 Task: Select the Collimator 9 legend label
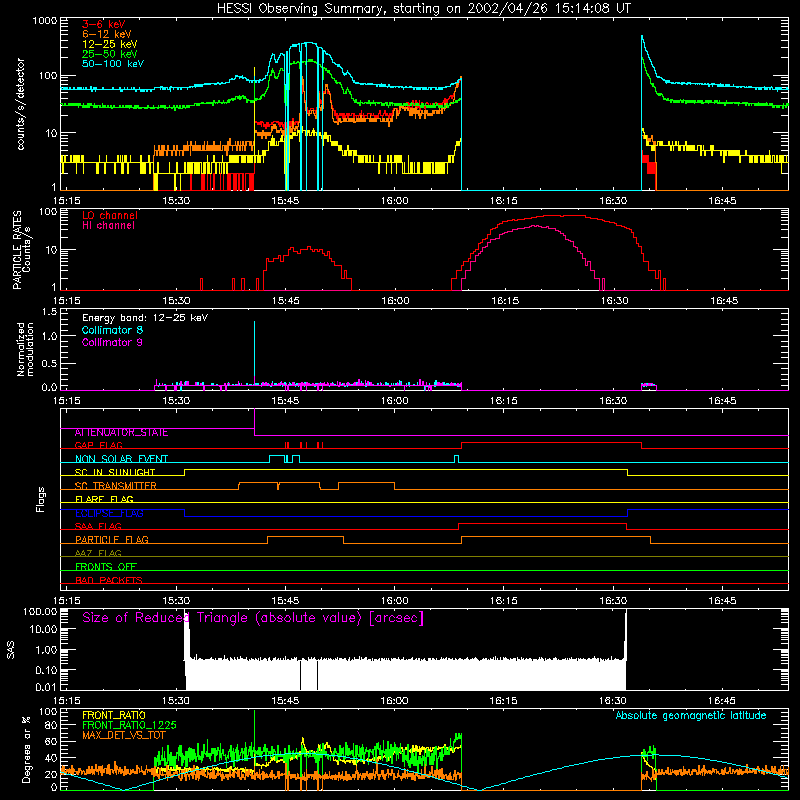[x=112, y=342]
